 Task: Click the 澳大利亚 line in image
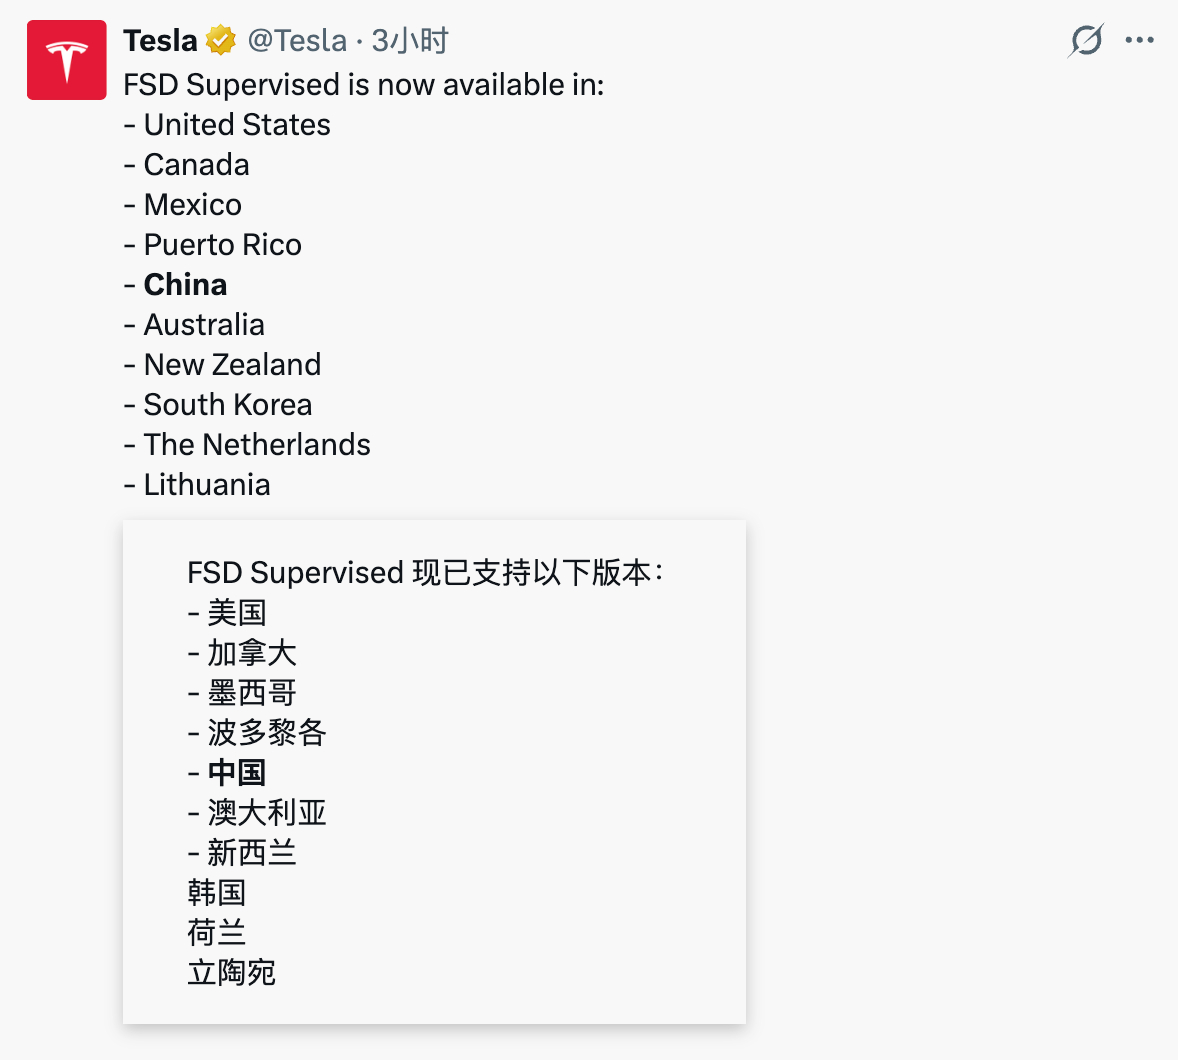[x=257, y=813]
